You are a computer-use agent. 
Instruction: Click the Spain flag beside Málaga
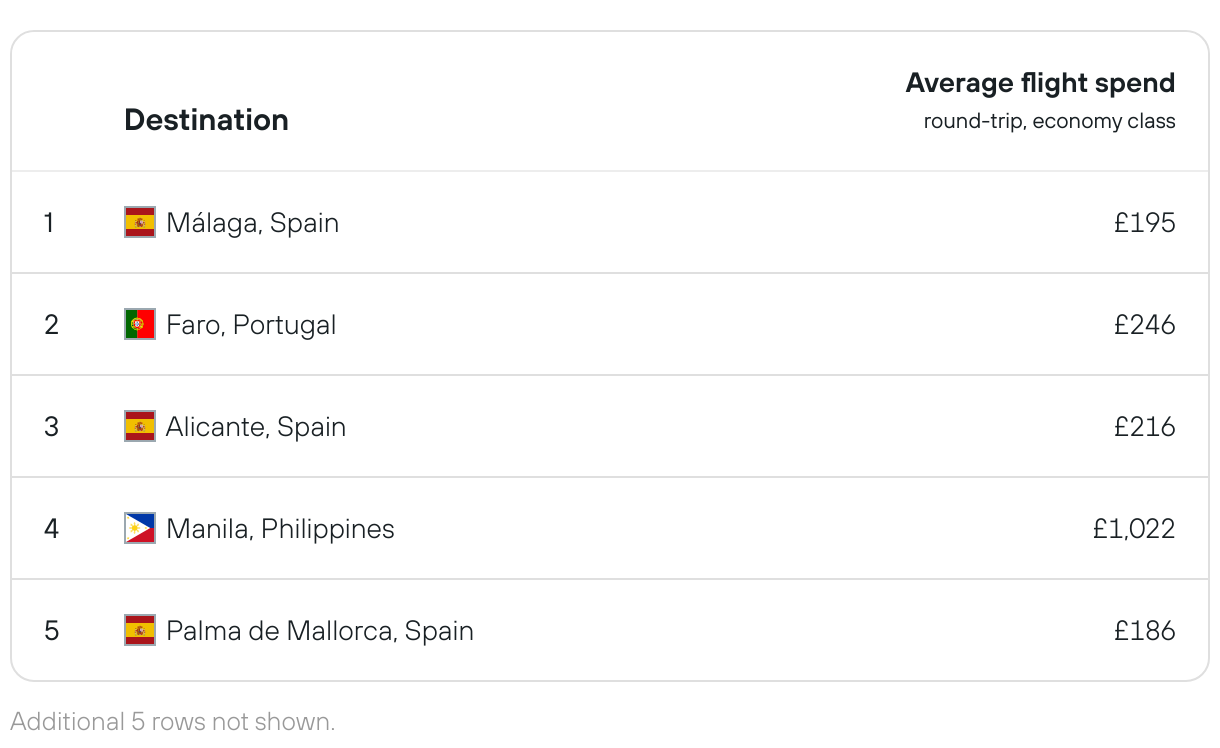click(x=140, y=222)
